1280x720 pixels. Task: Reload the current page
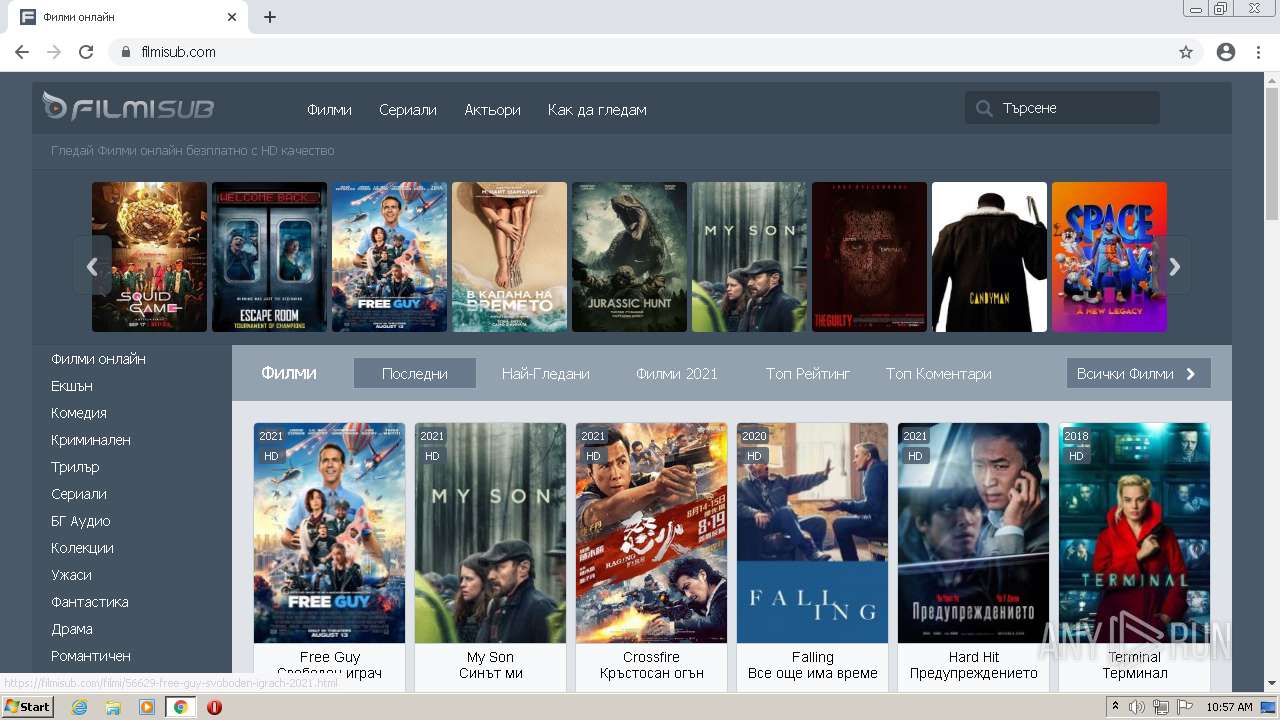tap(86, 52)
